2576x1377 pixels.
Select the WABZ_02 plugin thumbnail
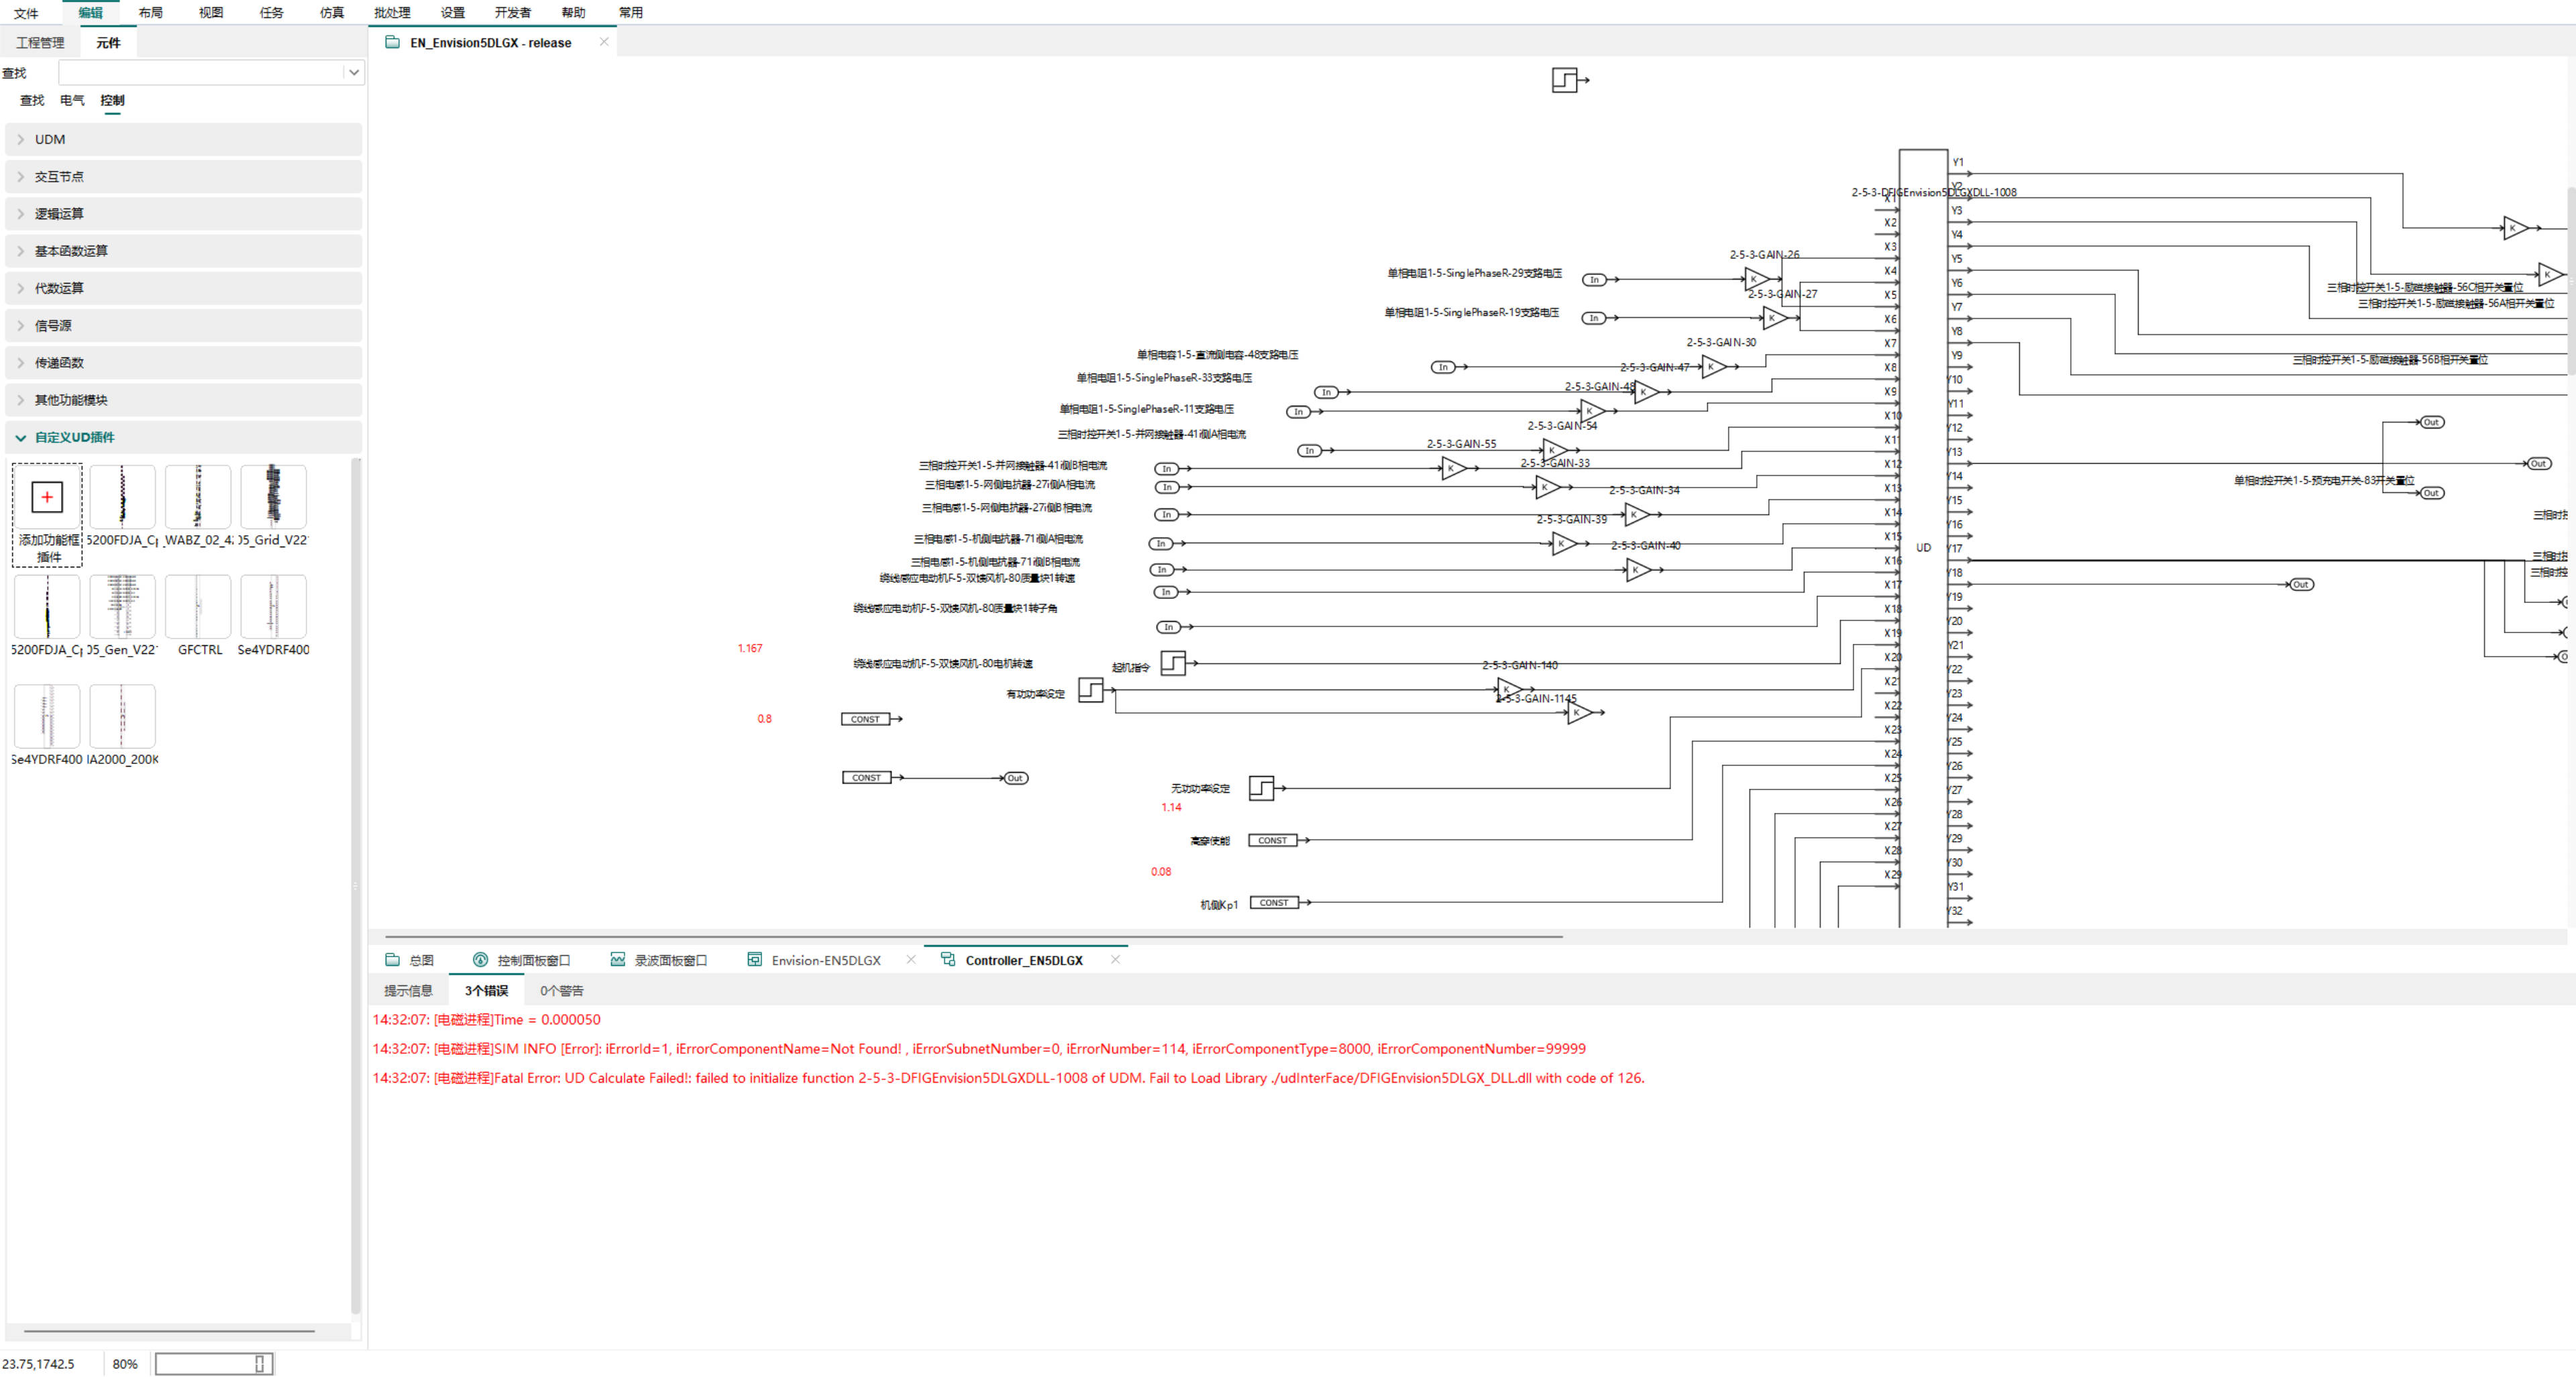pyautogui.click(x=198, y=497)
